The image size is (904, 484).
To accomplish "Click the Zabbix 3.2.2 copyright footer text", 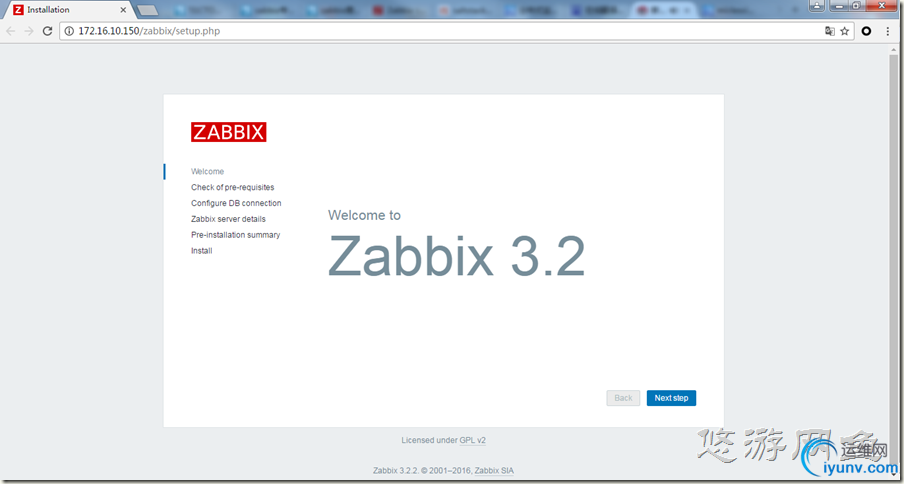I will (423, 471).
